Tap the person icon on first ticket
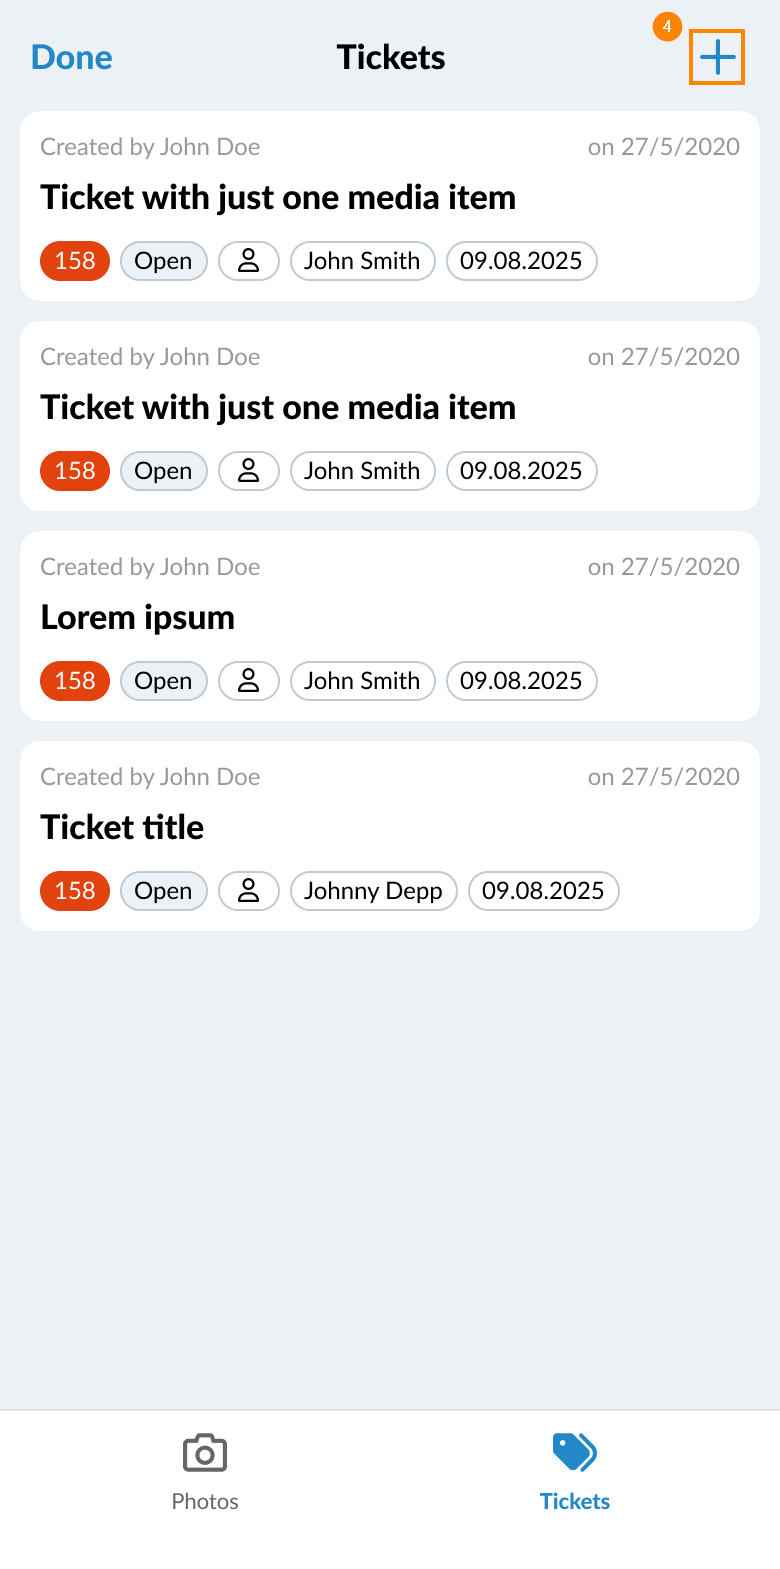 [249, 261]
